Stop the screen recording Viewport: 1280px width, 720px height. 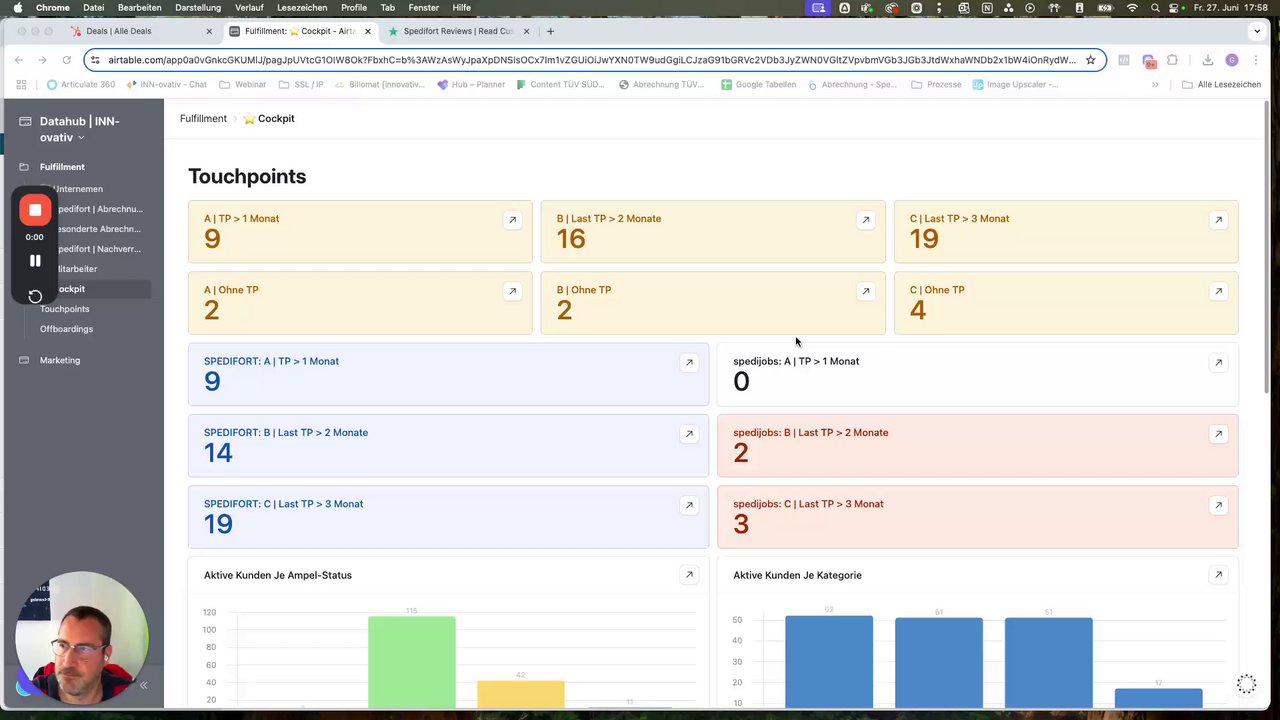click(x=35, y=210)
